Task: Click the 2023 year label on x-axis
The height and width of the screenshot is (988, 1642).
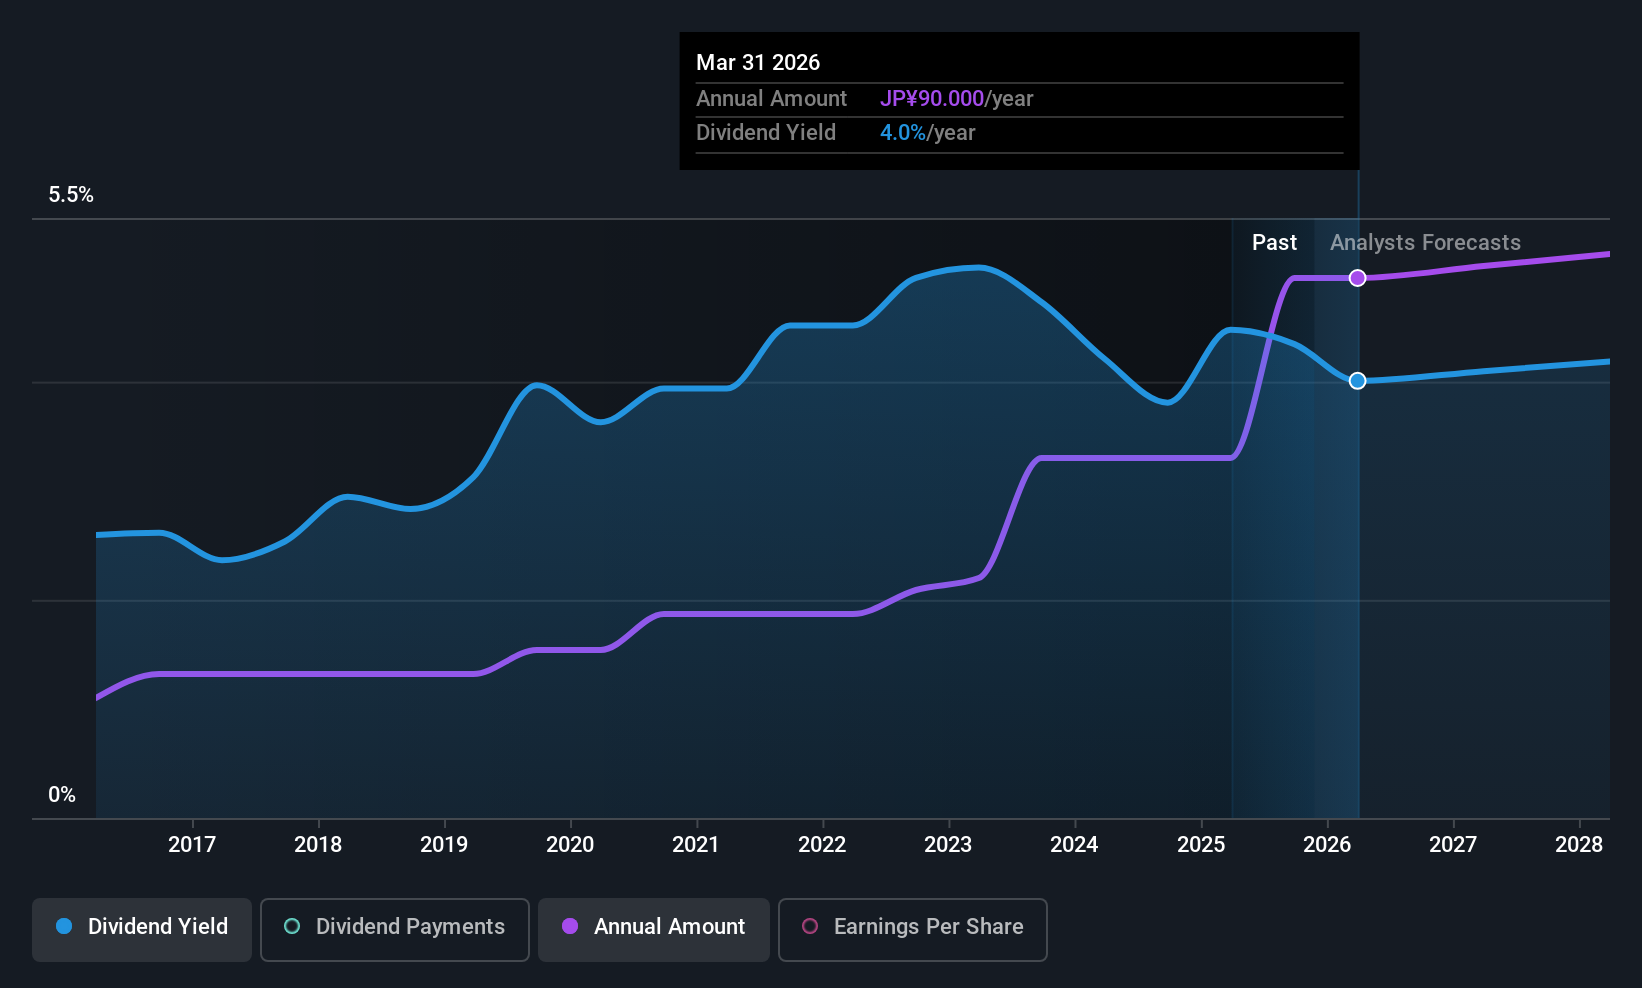Action: tap(948, 844)
